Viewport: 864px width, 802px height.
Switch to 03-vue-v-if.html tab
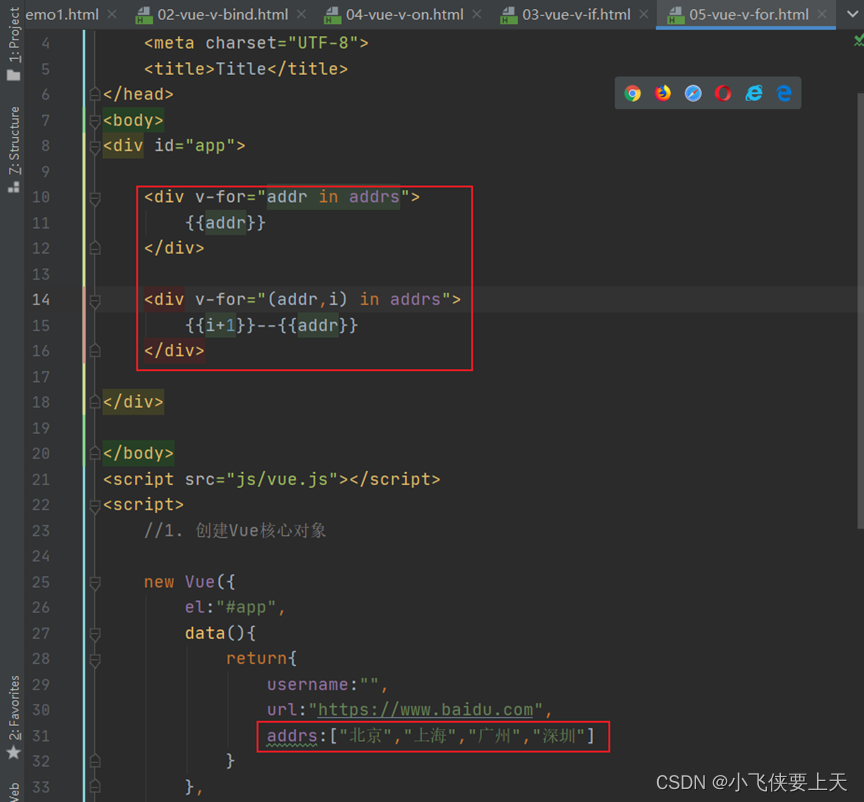pyautogui.click(x=576, y=15)
